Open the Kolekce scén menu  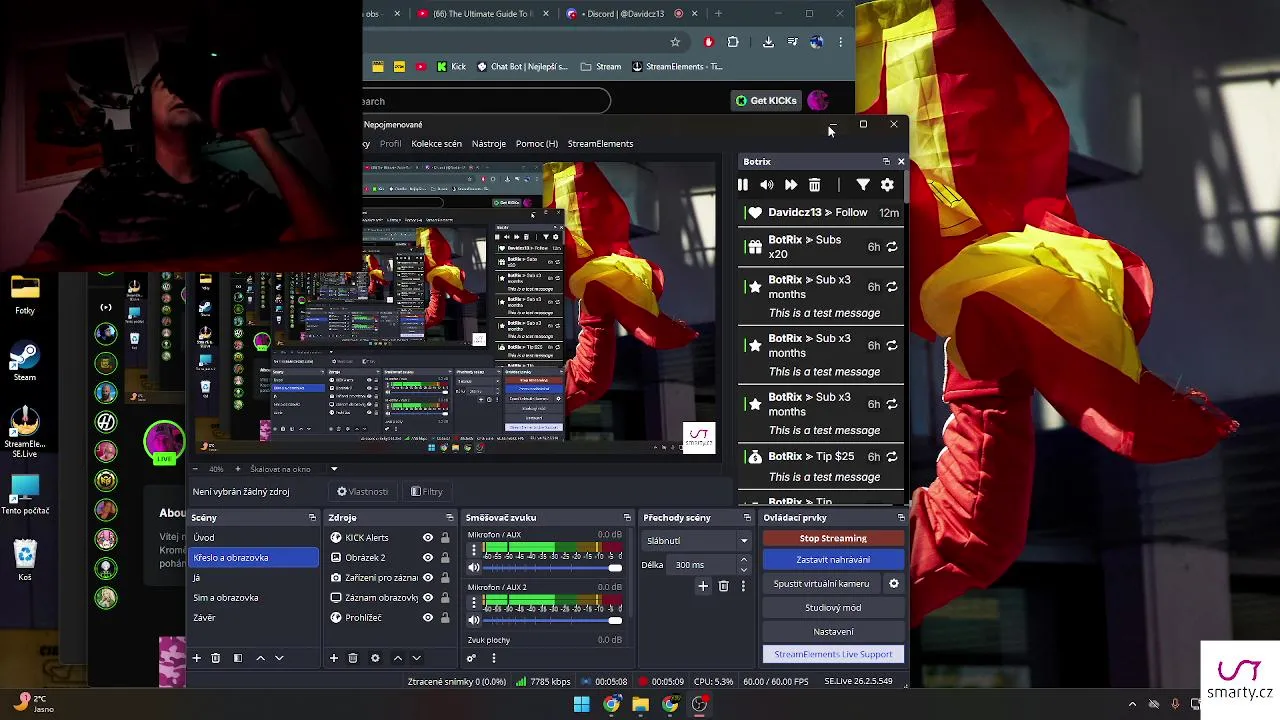tap(436, 144)
